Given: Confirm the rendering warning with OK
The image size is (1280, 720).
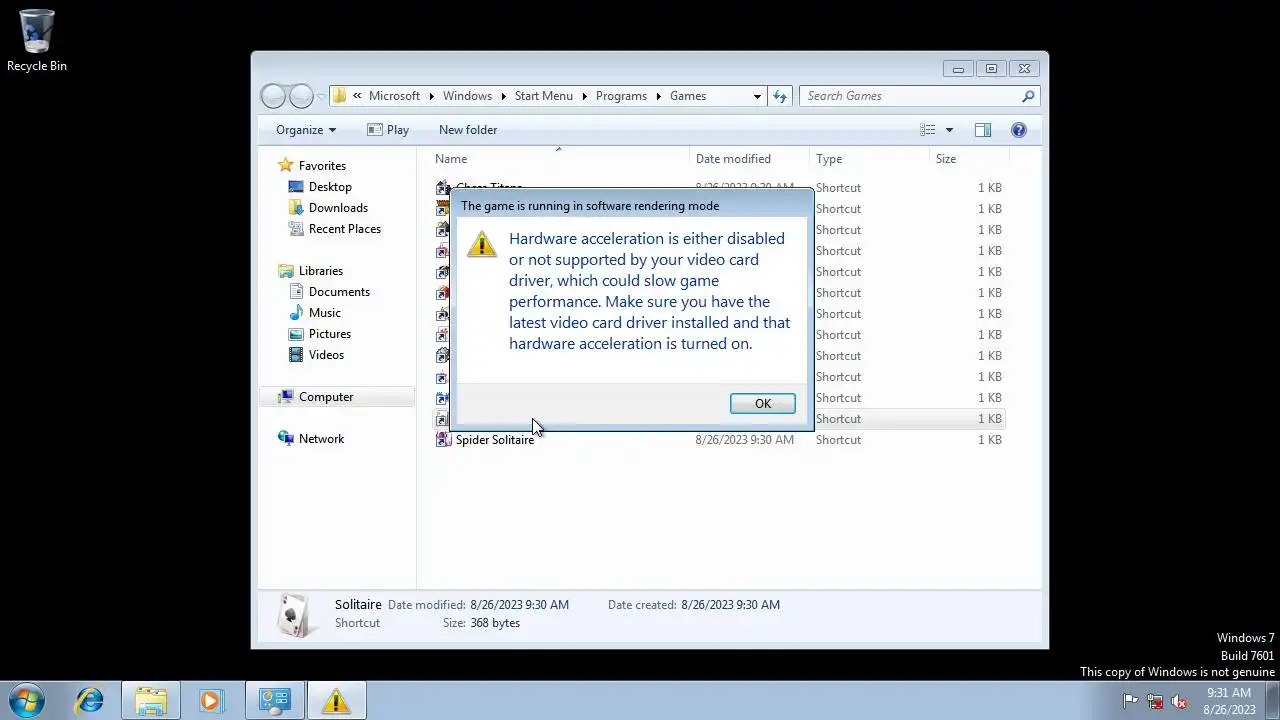Looking at the screenshot, I should [x=762, y=404].
